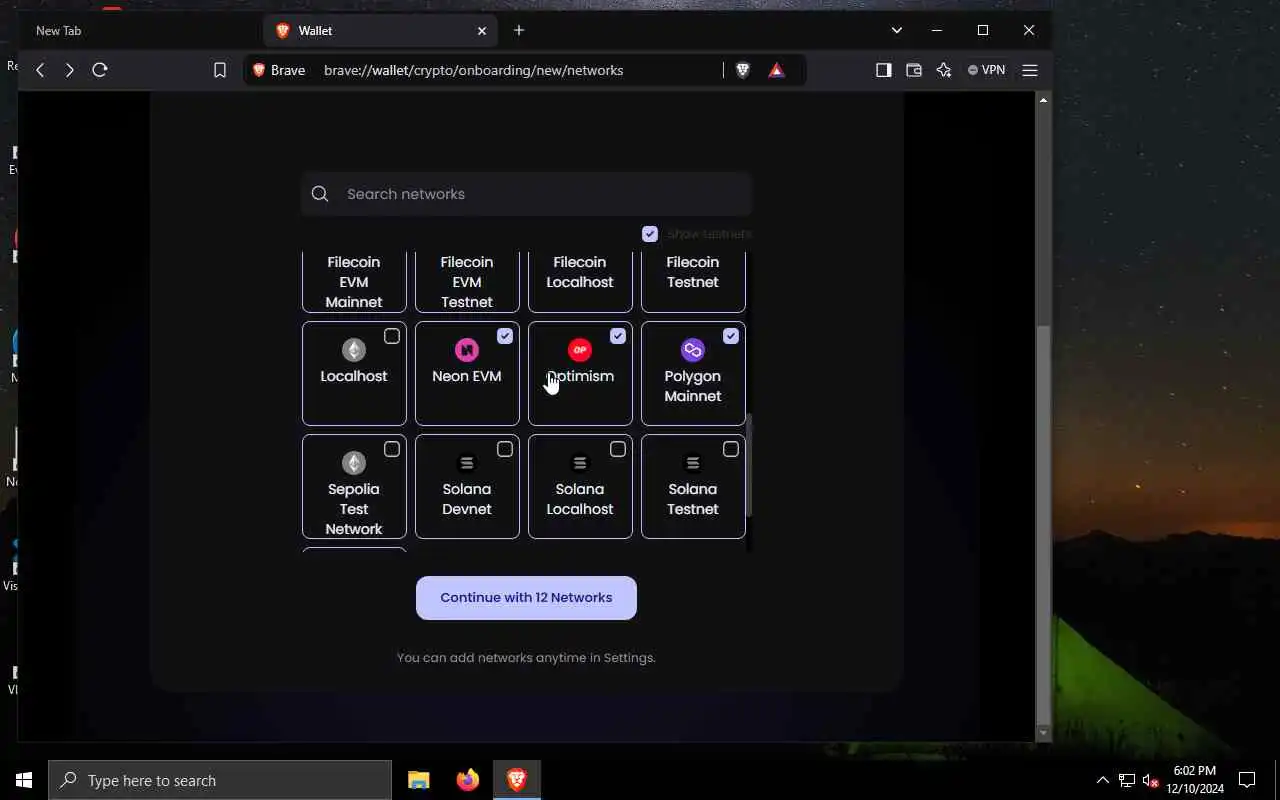Image resolution: width=1280 pixels, height=800 pixels.
Task: Uncheck the Show testnets checkbox
Action: tap(650, 234)
